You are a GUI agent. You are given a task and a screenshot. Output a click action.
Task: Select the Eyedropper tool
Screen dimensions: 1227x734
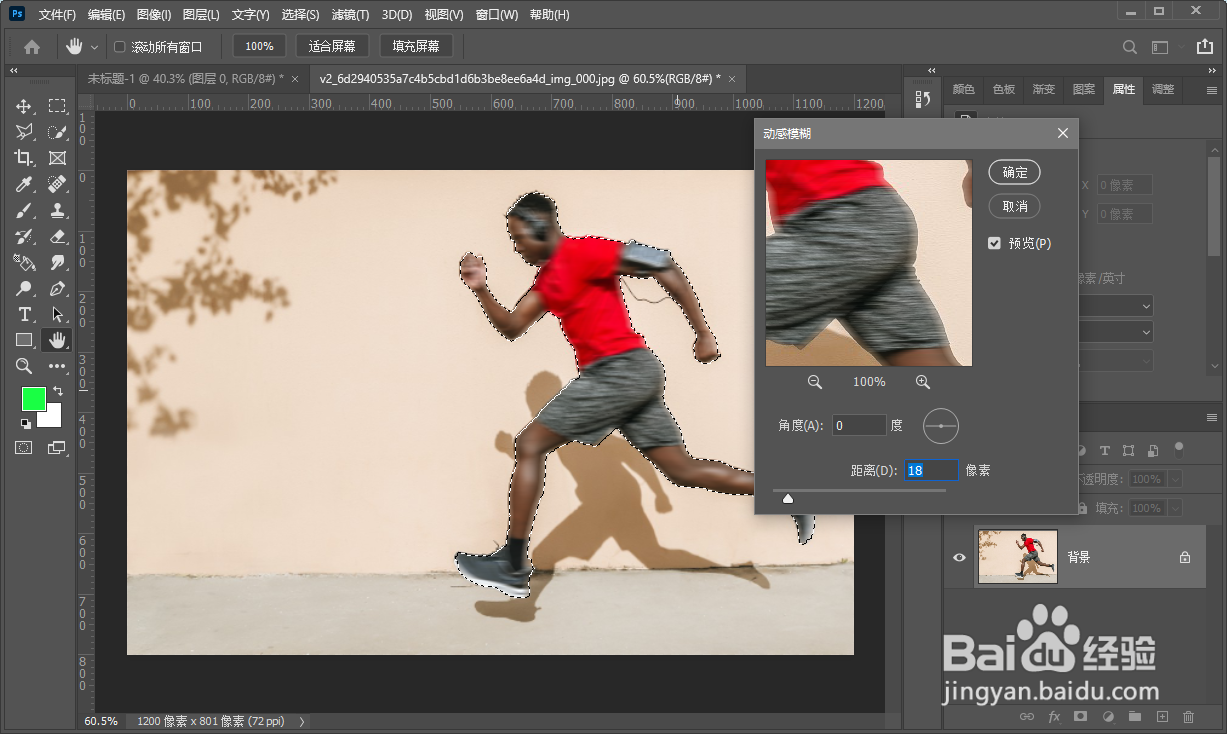tap(24, 184)
